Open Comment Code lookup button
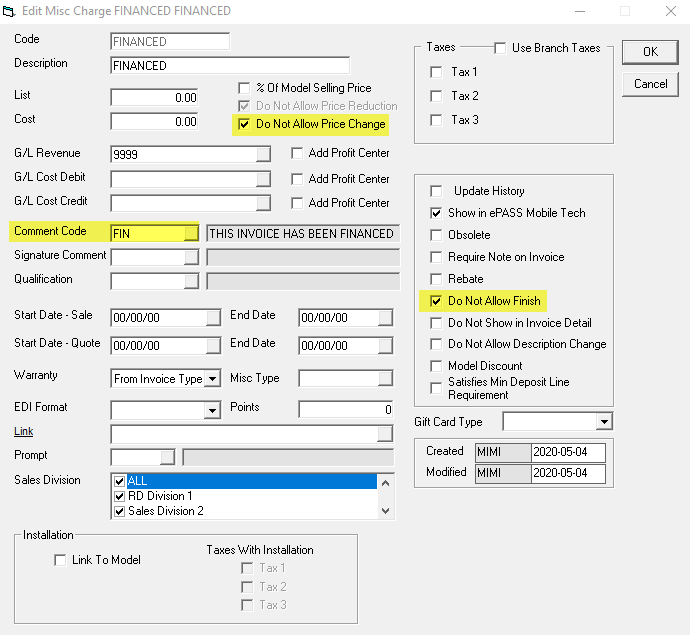 pos(191,233)
